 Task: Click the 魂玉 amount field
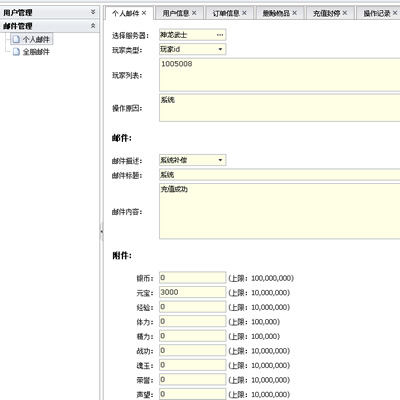click(193, 365)
